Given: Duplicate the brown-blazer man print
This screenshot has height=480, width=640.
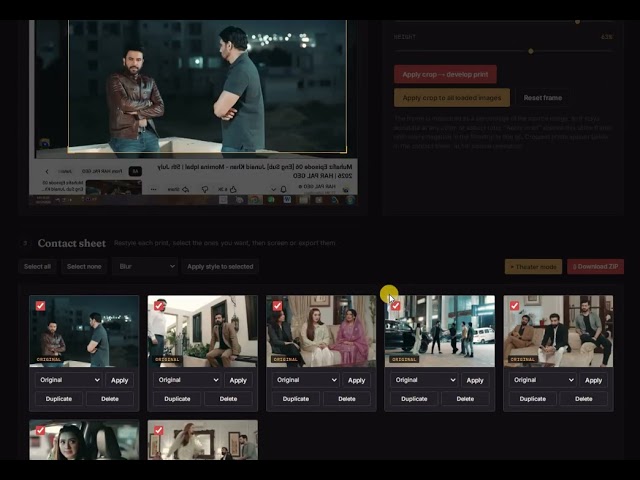Looking at the screenshot, I should (177, 399).
